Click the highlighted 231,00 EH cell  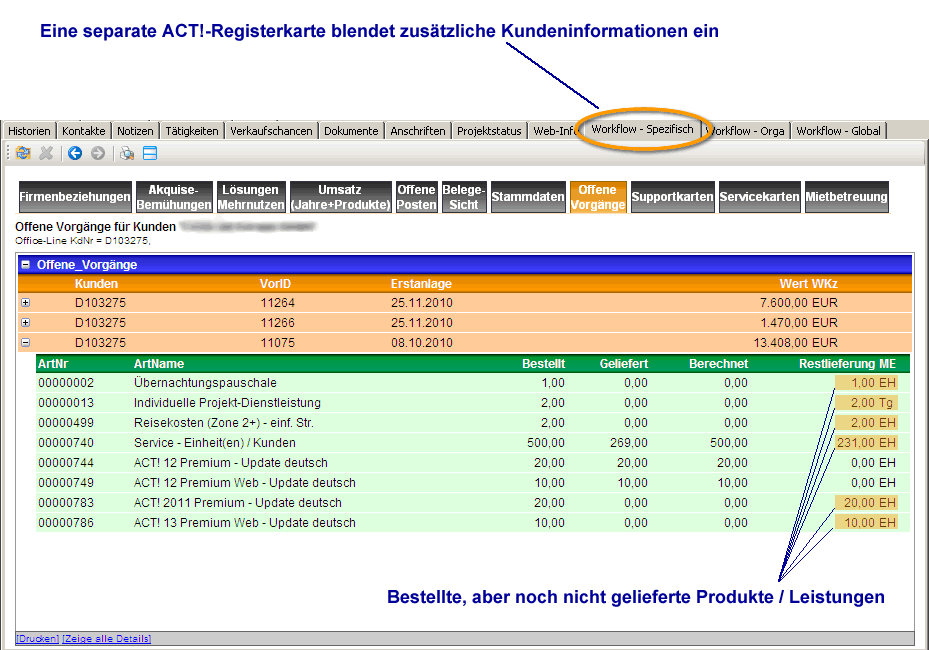866,443
